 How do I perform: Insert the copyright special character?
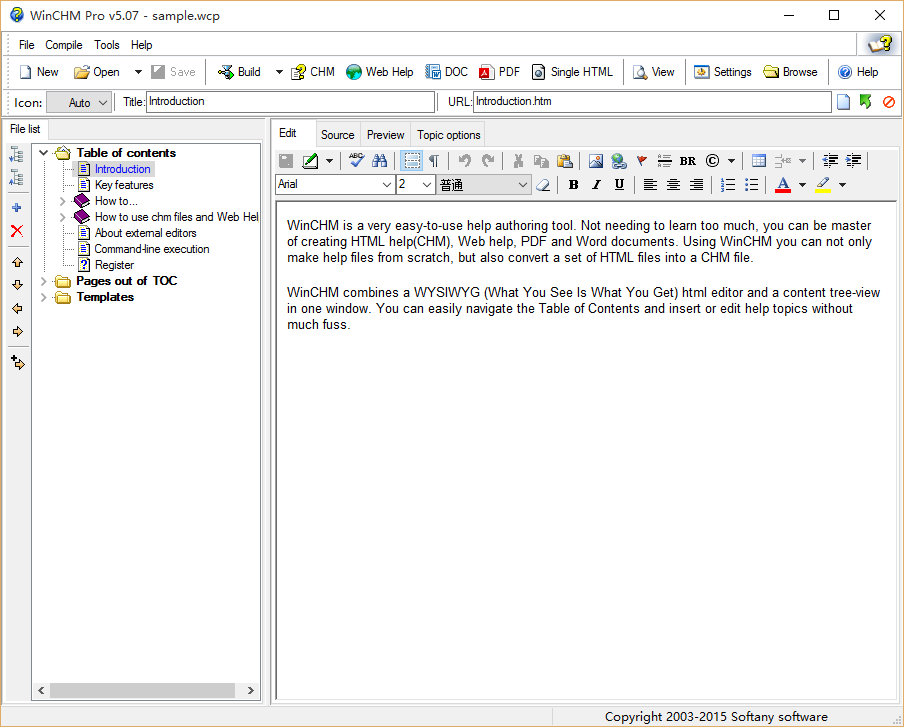pyautogui.click(x=713, y=161)
